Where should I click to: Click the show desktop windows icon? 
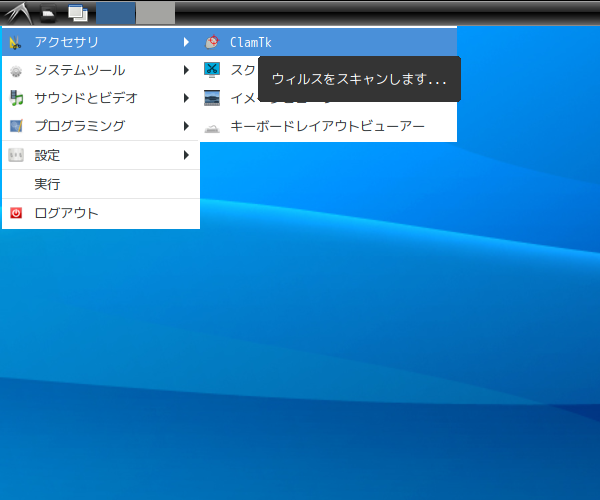pos(78,13)
